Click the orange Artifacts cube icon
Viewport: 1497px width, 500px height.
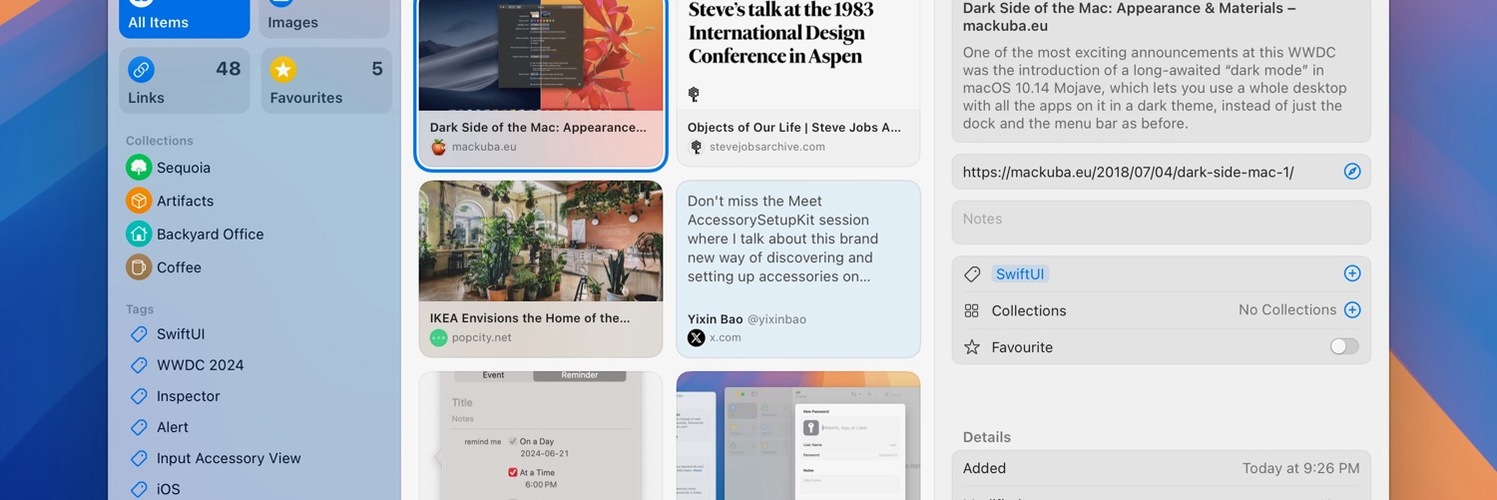[139, 201]
